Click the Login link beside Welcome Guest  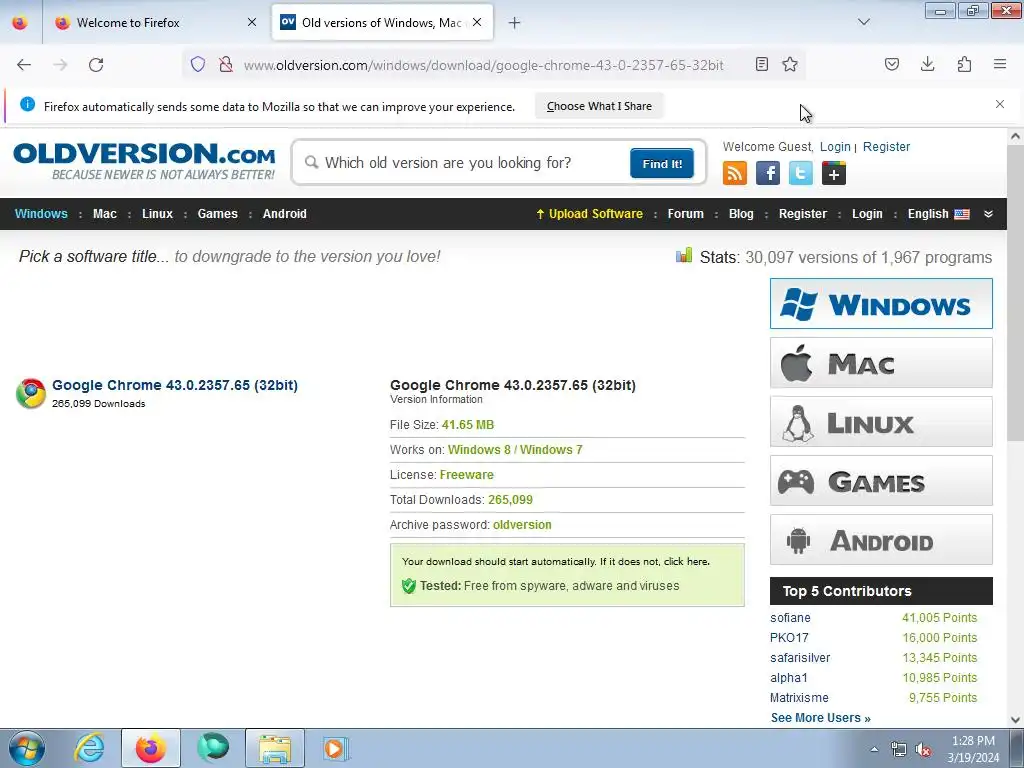[835, 147]
